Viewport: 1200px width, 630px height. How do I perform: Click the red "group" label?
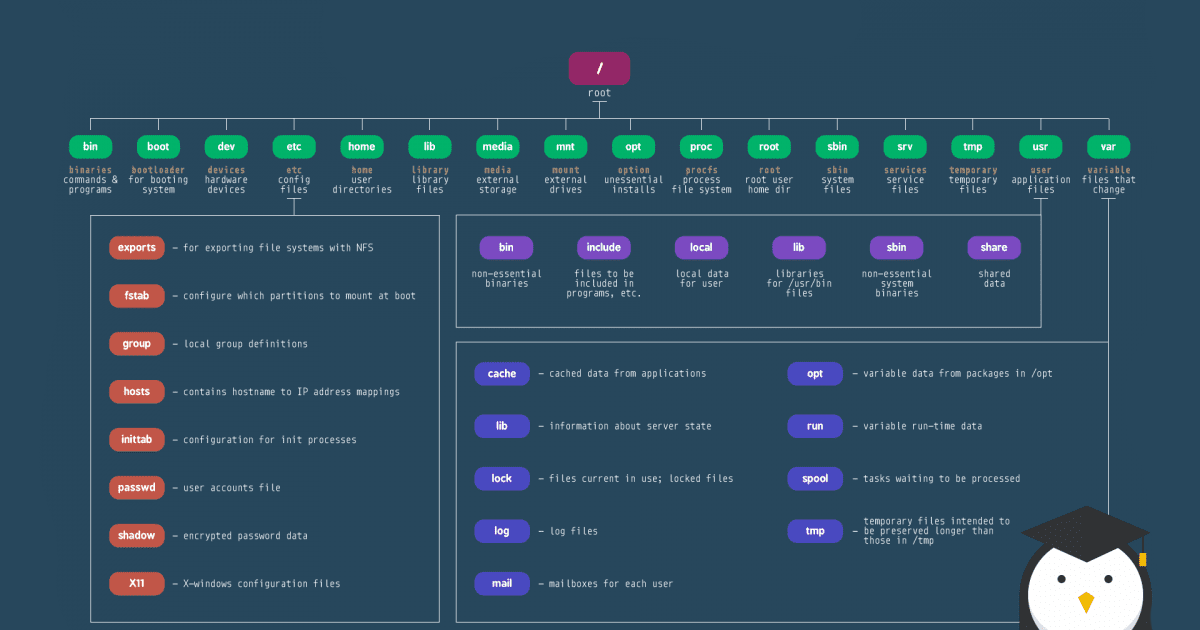pos(137,343)
